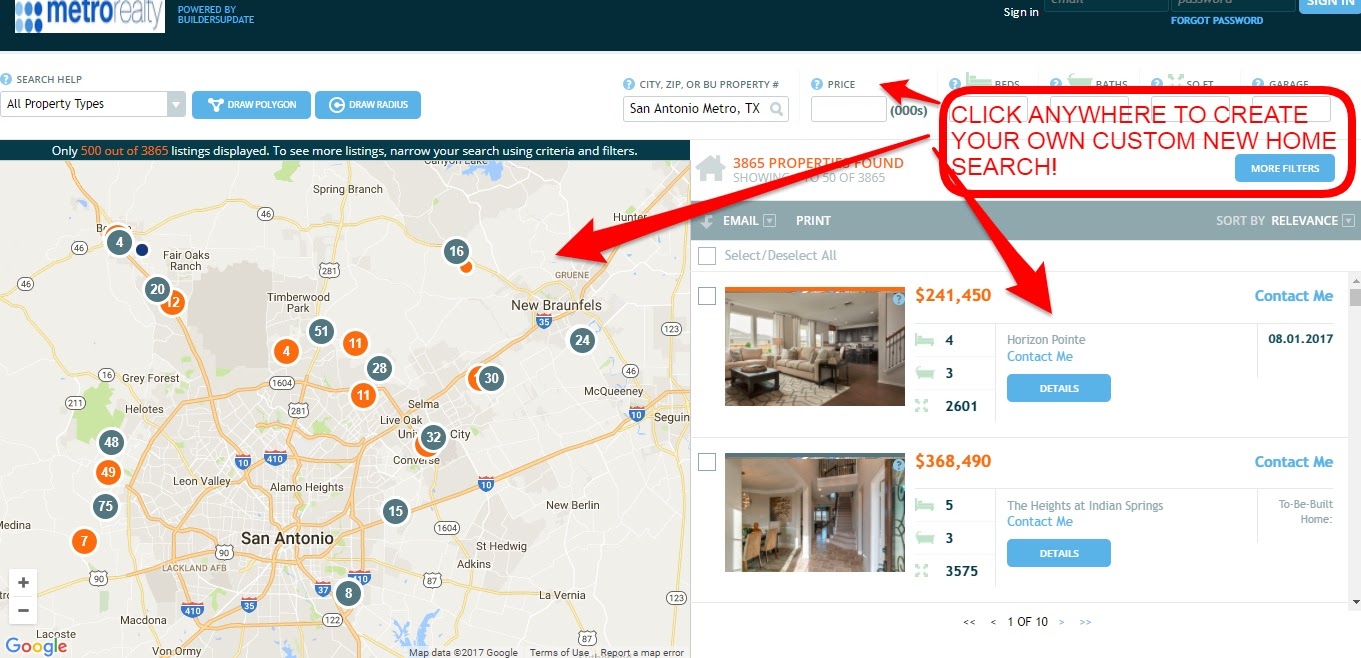
Task: Click the orange map cluster marker labeled 49
Action: (x=109, y=472)
